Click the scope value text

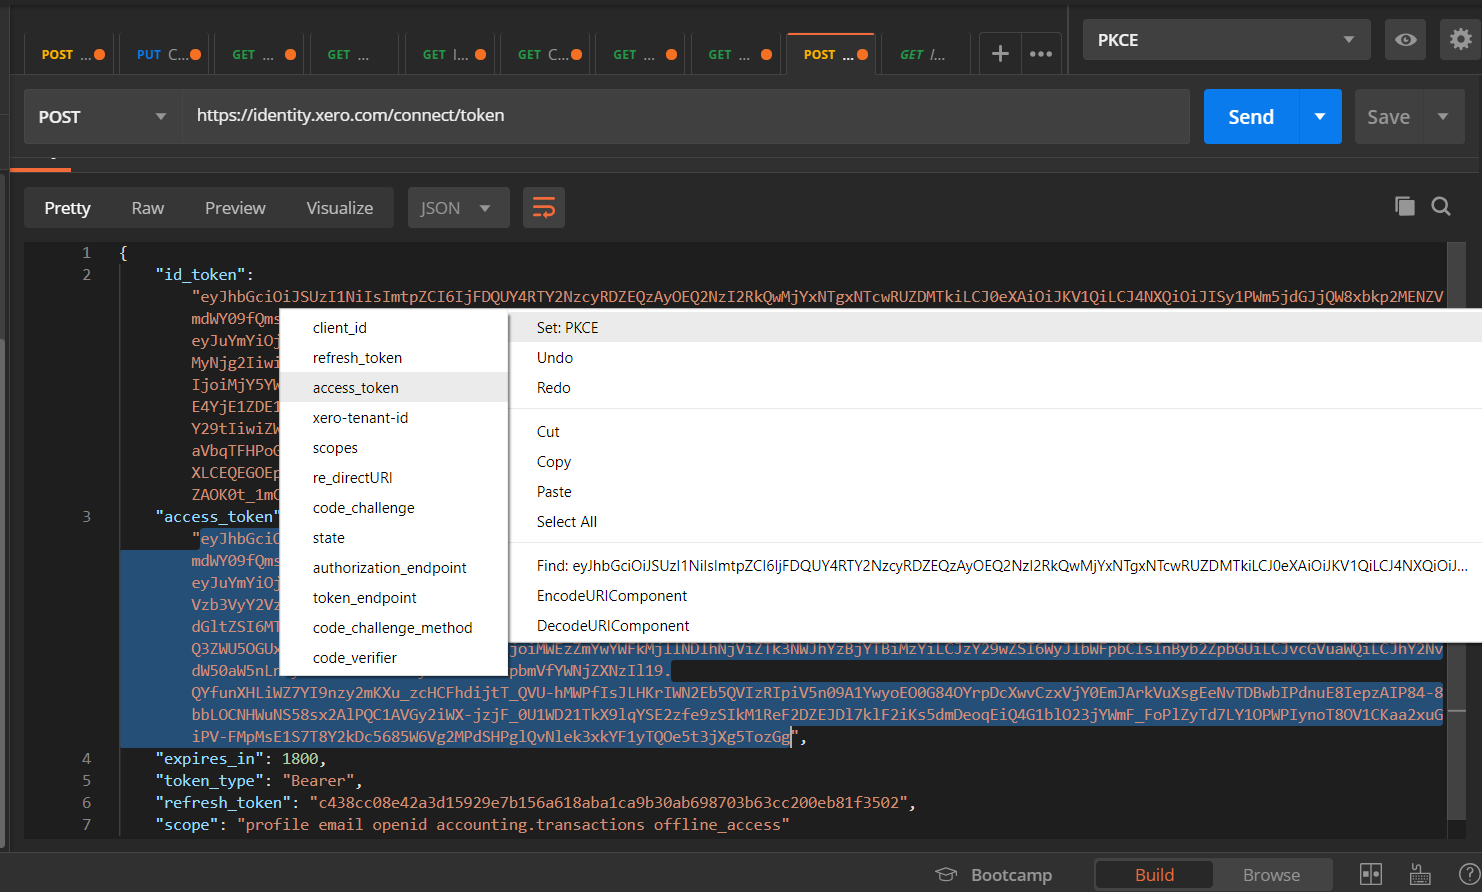coord(513,825)
